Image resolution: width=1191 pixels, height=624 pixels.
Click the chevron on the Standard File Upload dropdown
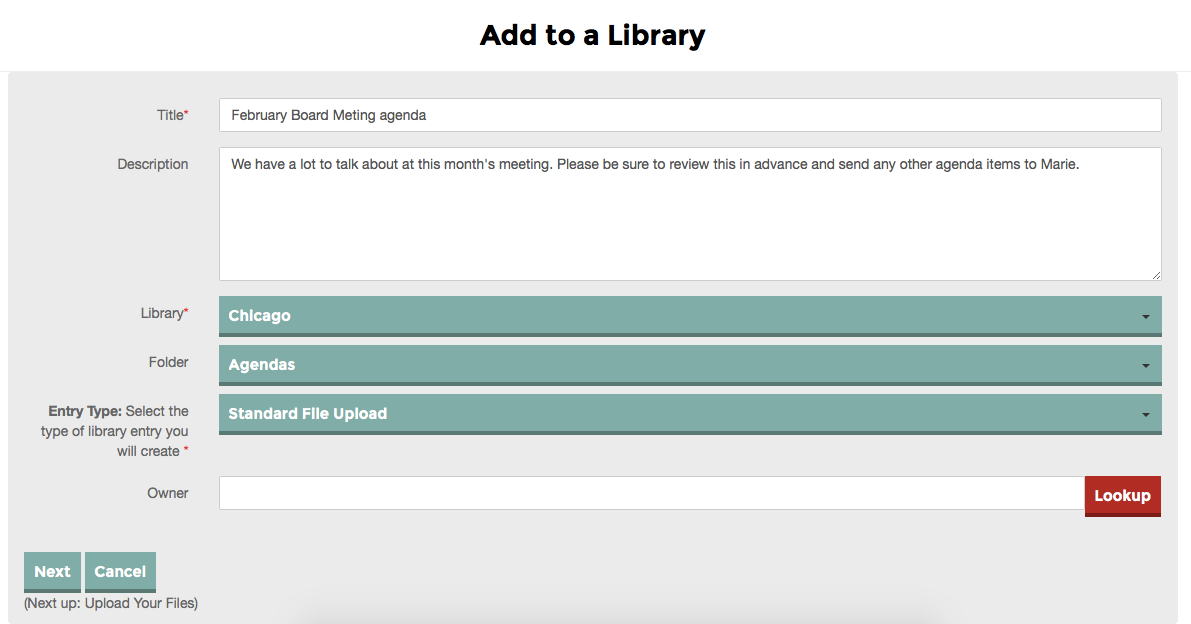[1146, 413]
